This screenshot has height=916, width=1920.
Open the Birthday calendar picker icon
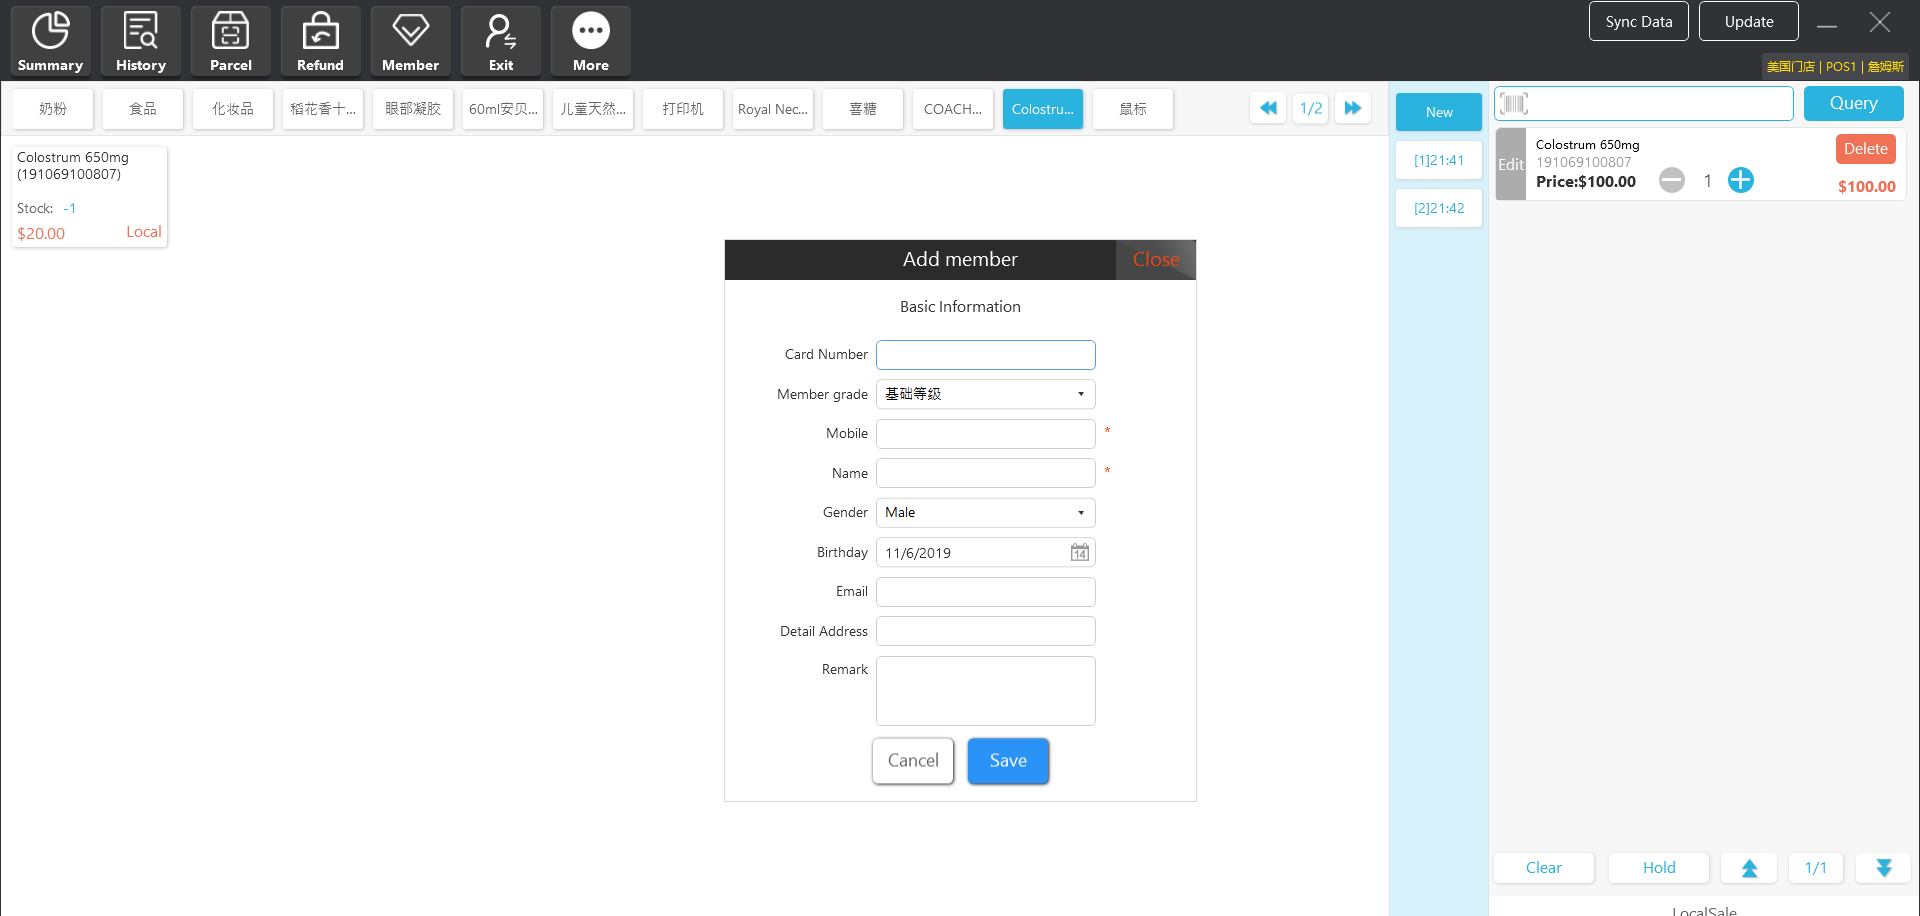(1079, 553)
